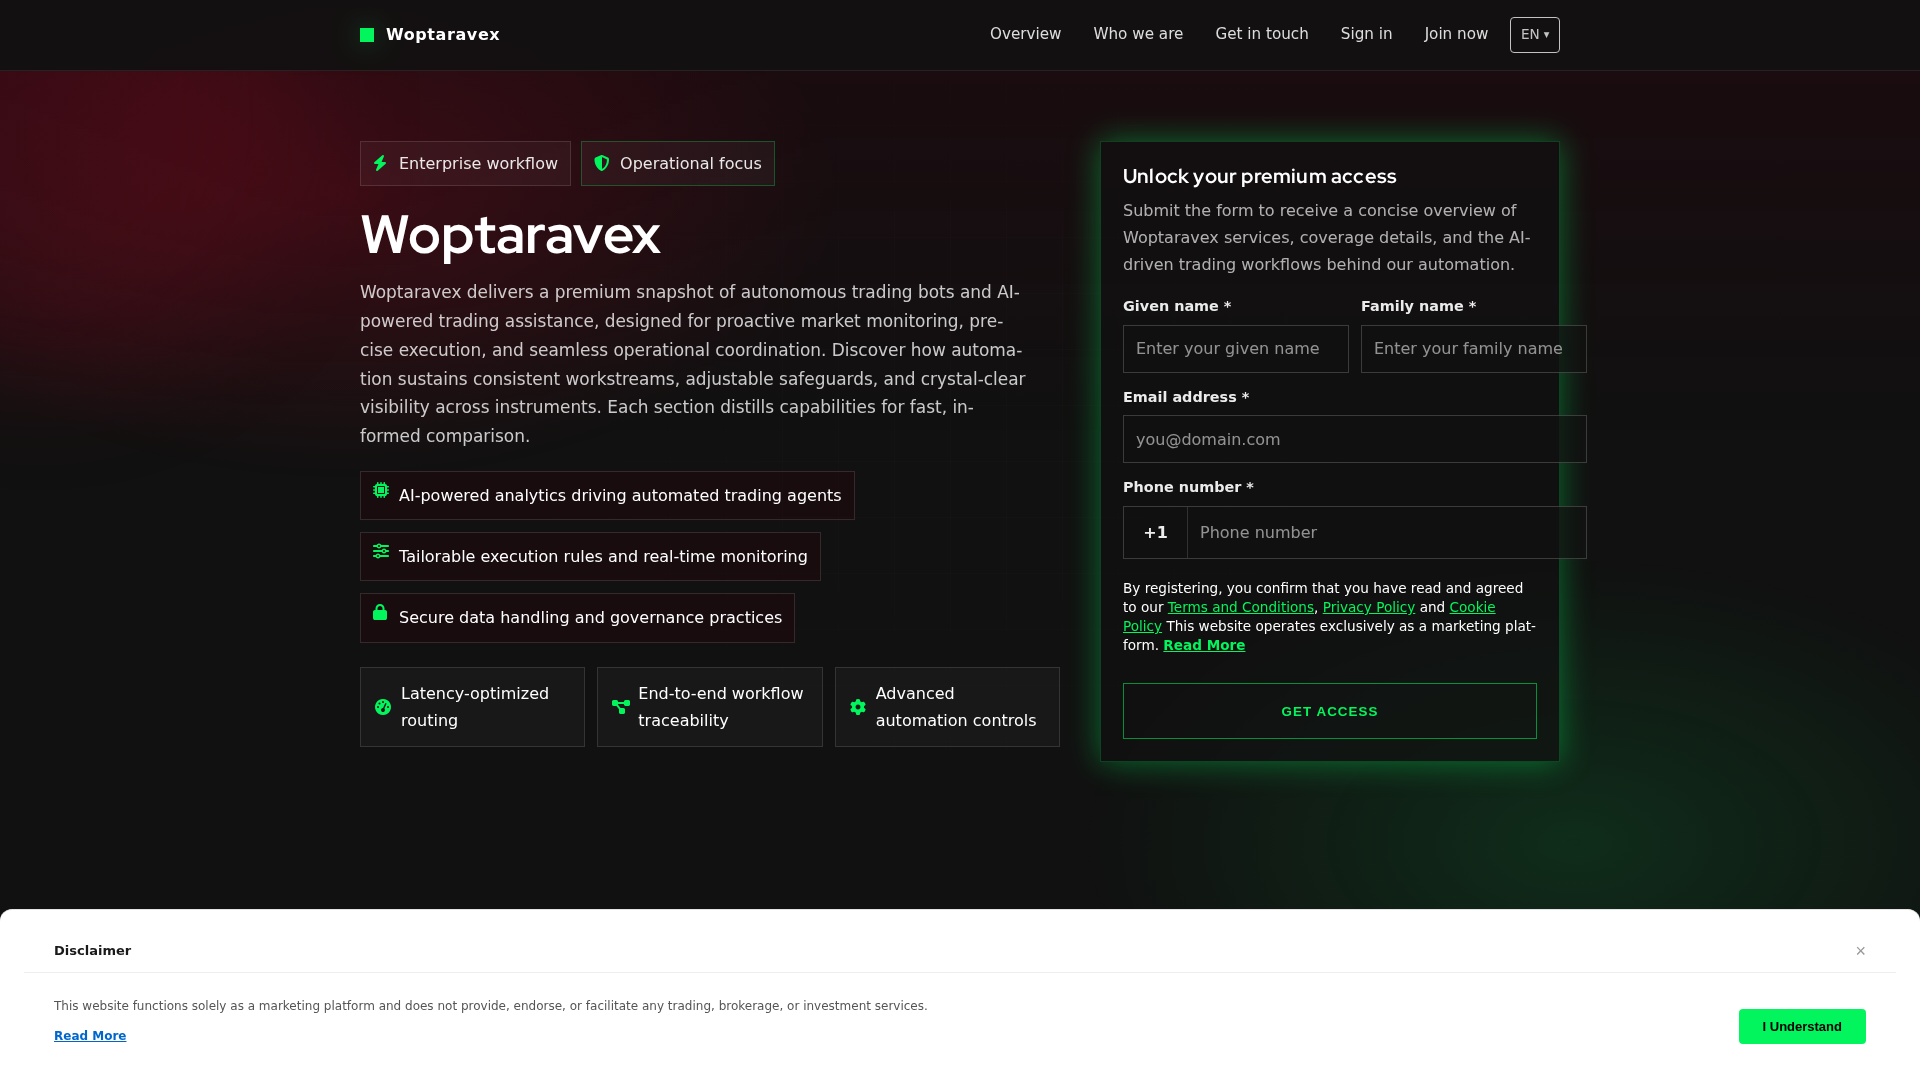Click the chip icon beside AI-powered analytics
The image size is (1920, 1080).
click(x=381, y=490)
